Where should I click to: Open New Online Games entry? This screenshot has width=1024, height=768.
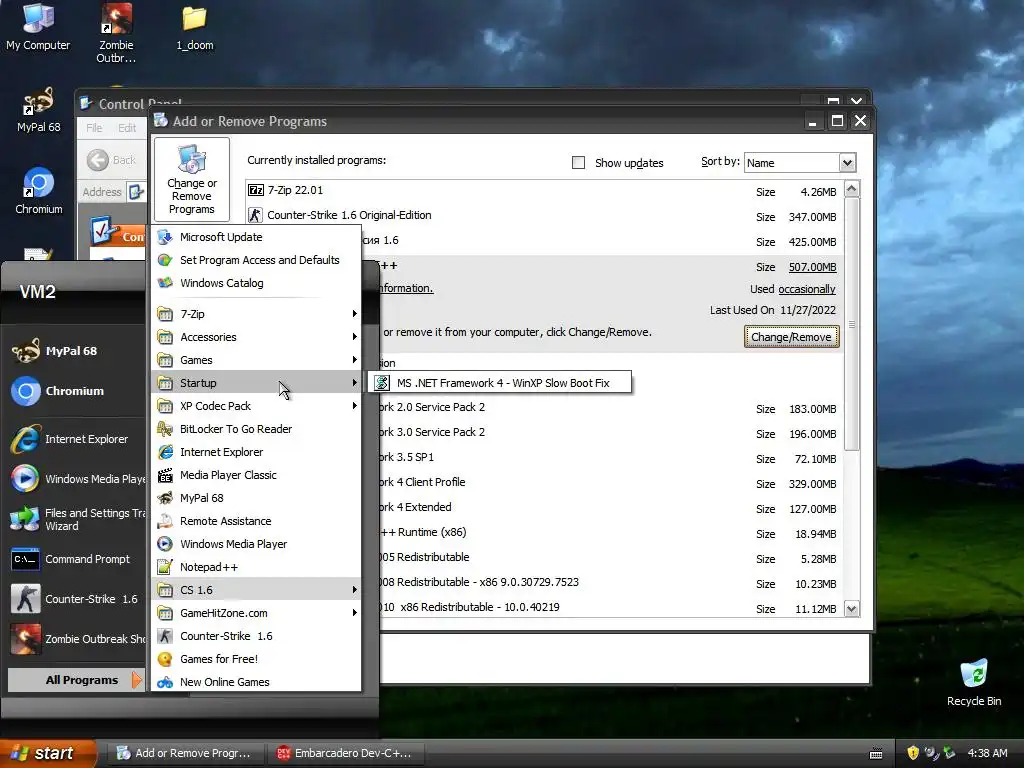pyautogui.click(x=256, y=682)
